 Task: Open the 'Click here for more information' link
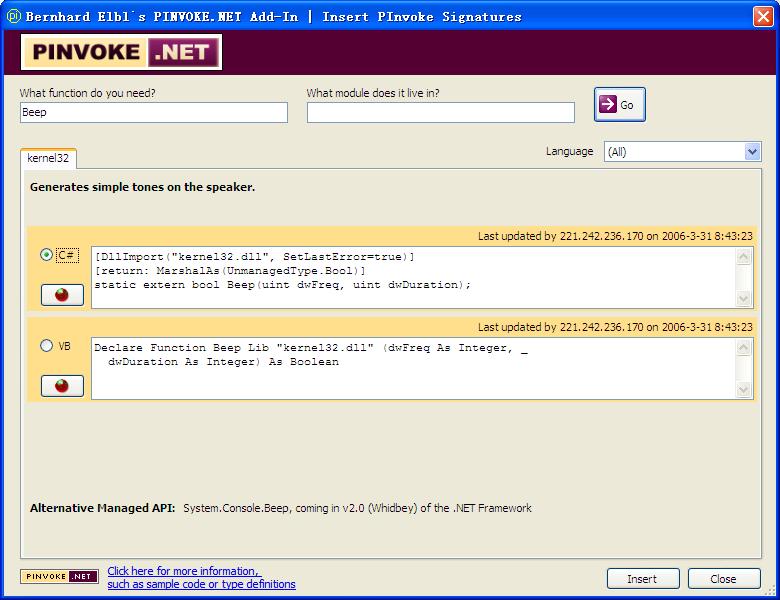click(201, 577)
